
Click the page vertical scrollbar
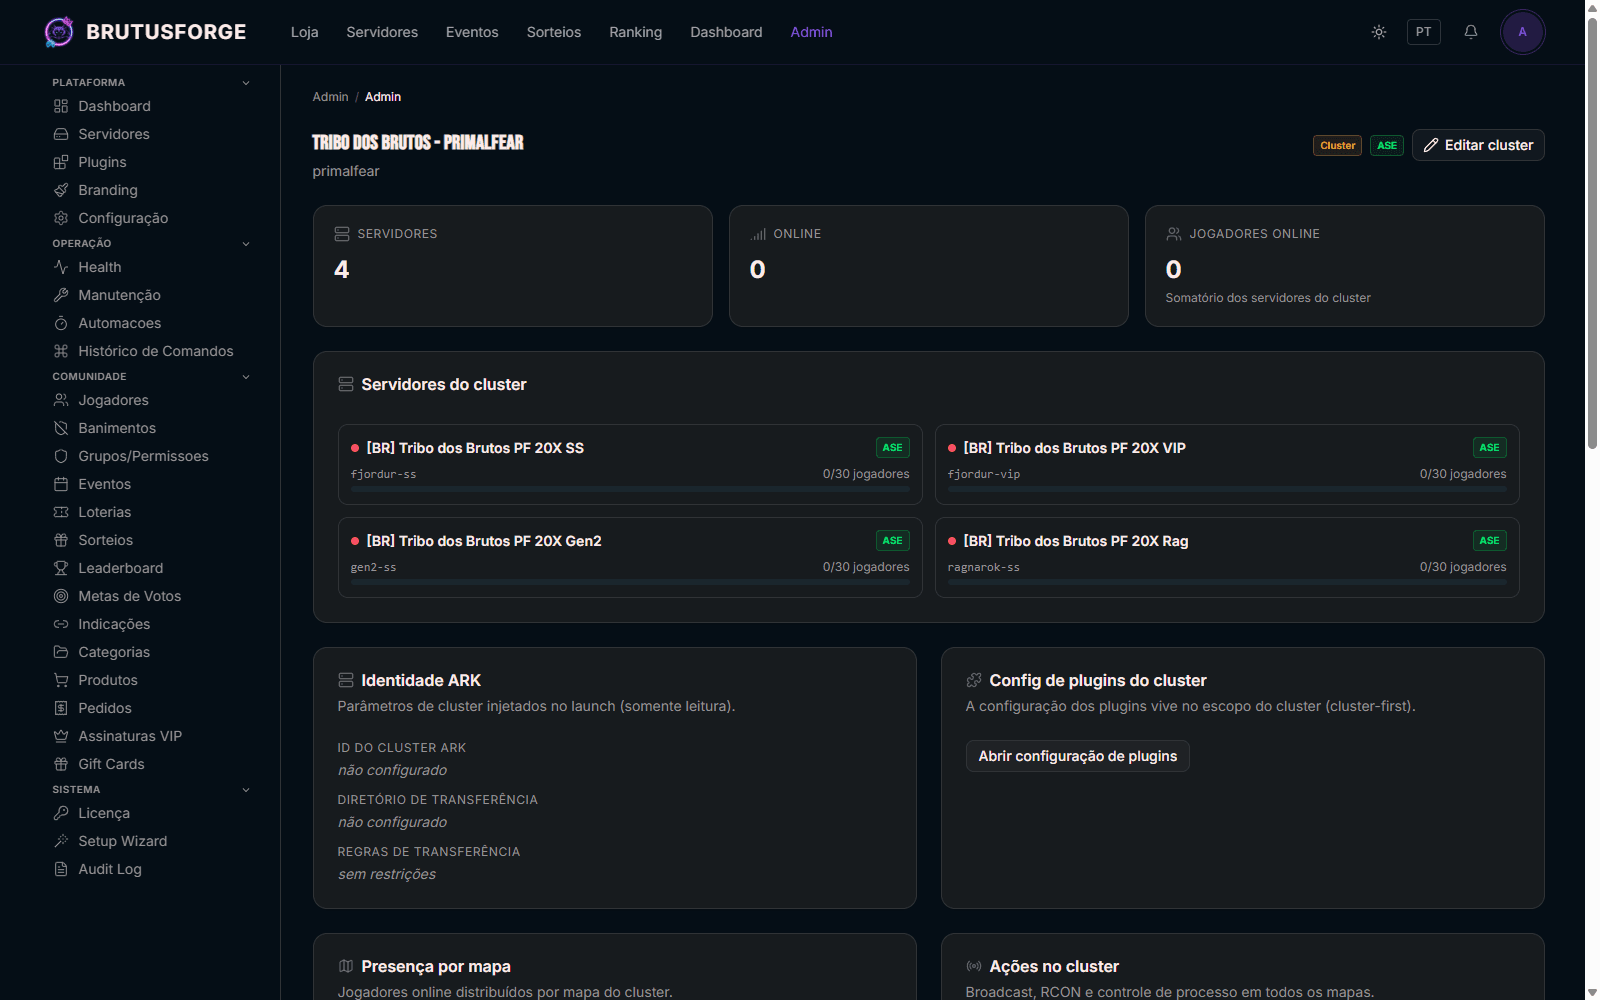tap(1592, 232)
